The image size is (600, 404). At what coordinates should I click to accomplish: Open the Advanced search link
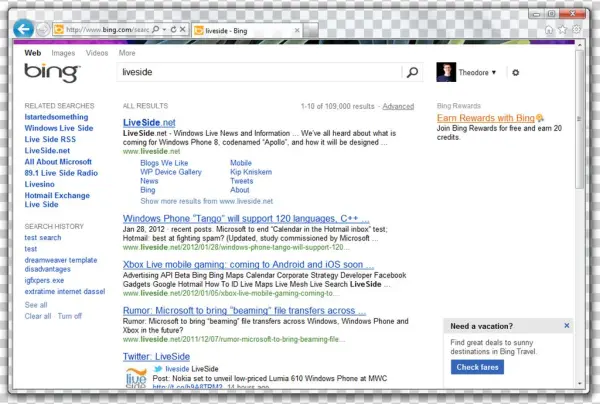(x=398, y=106)
